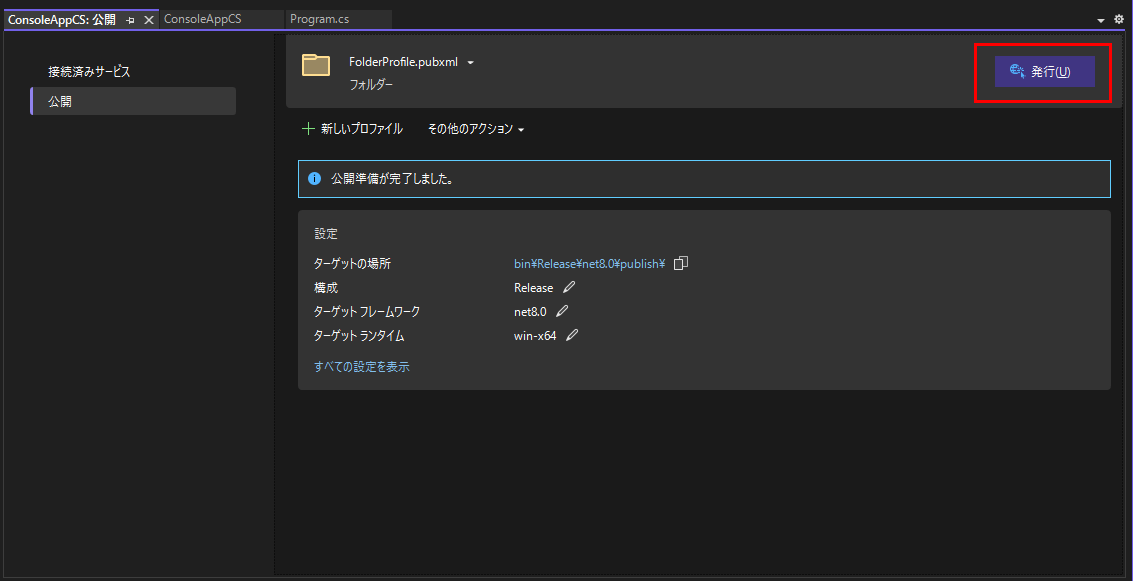Edit the net8.0 target framework via pencil icon
Image resolution: width=1133 pixels, height=581 pixels.
pos(561,311)
